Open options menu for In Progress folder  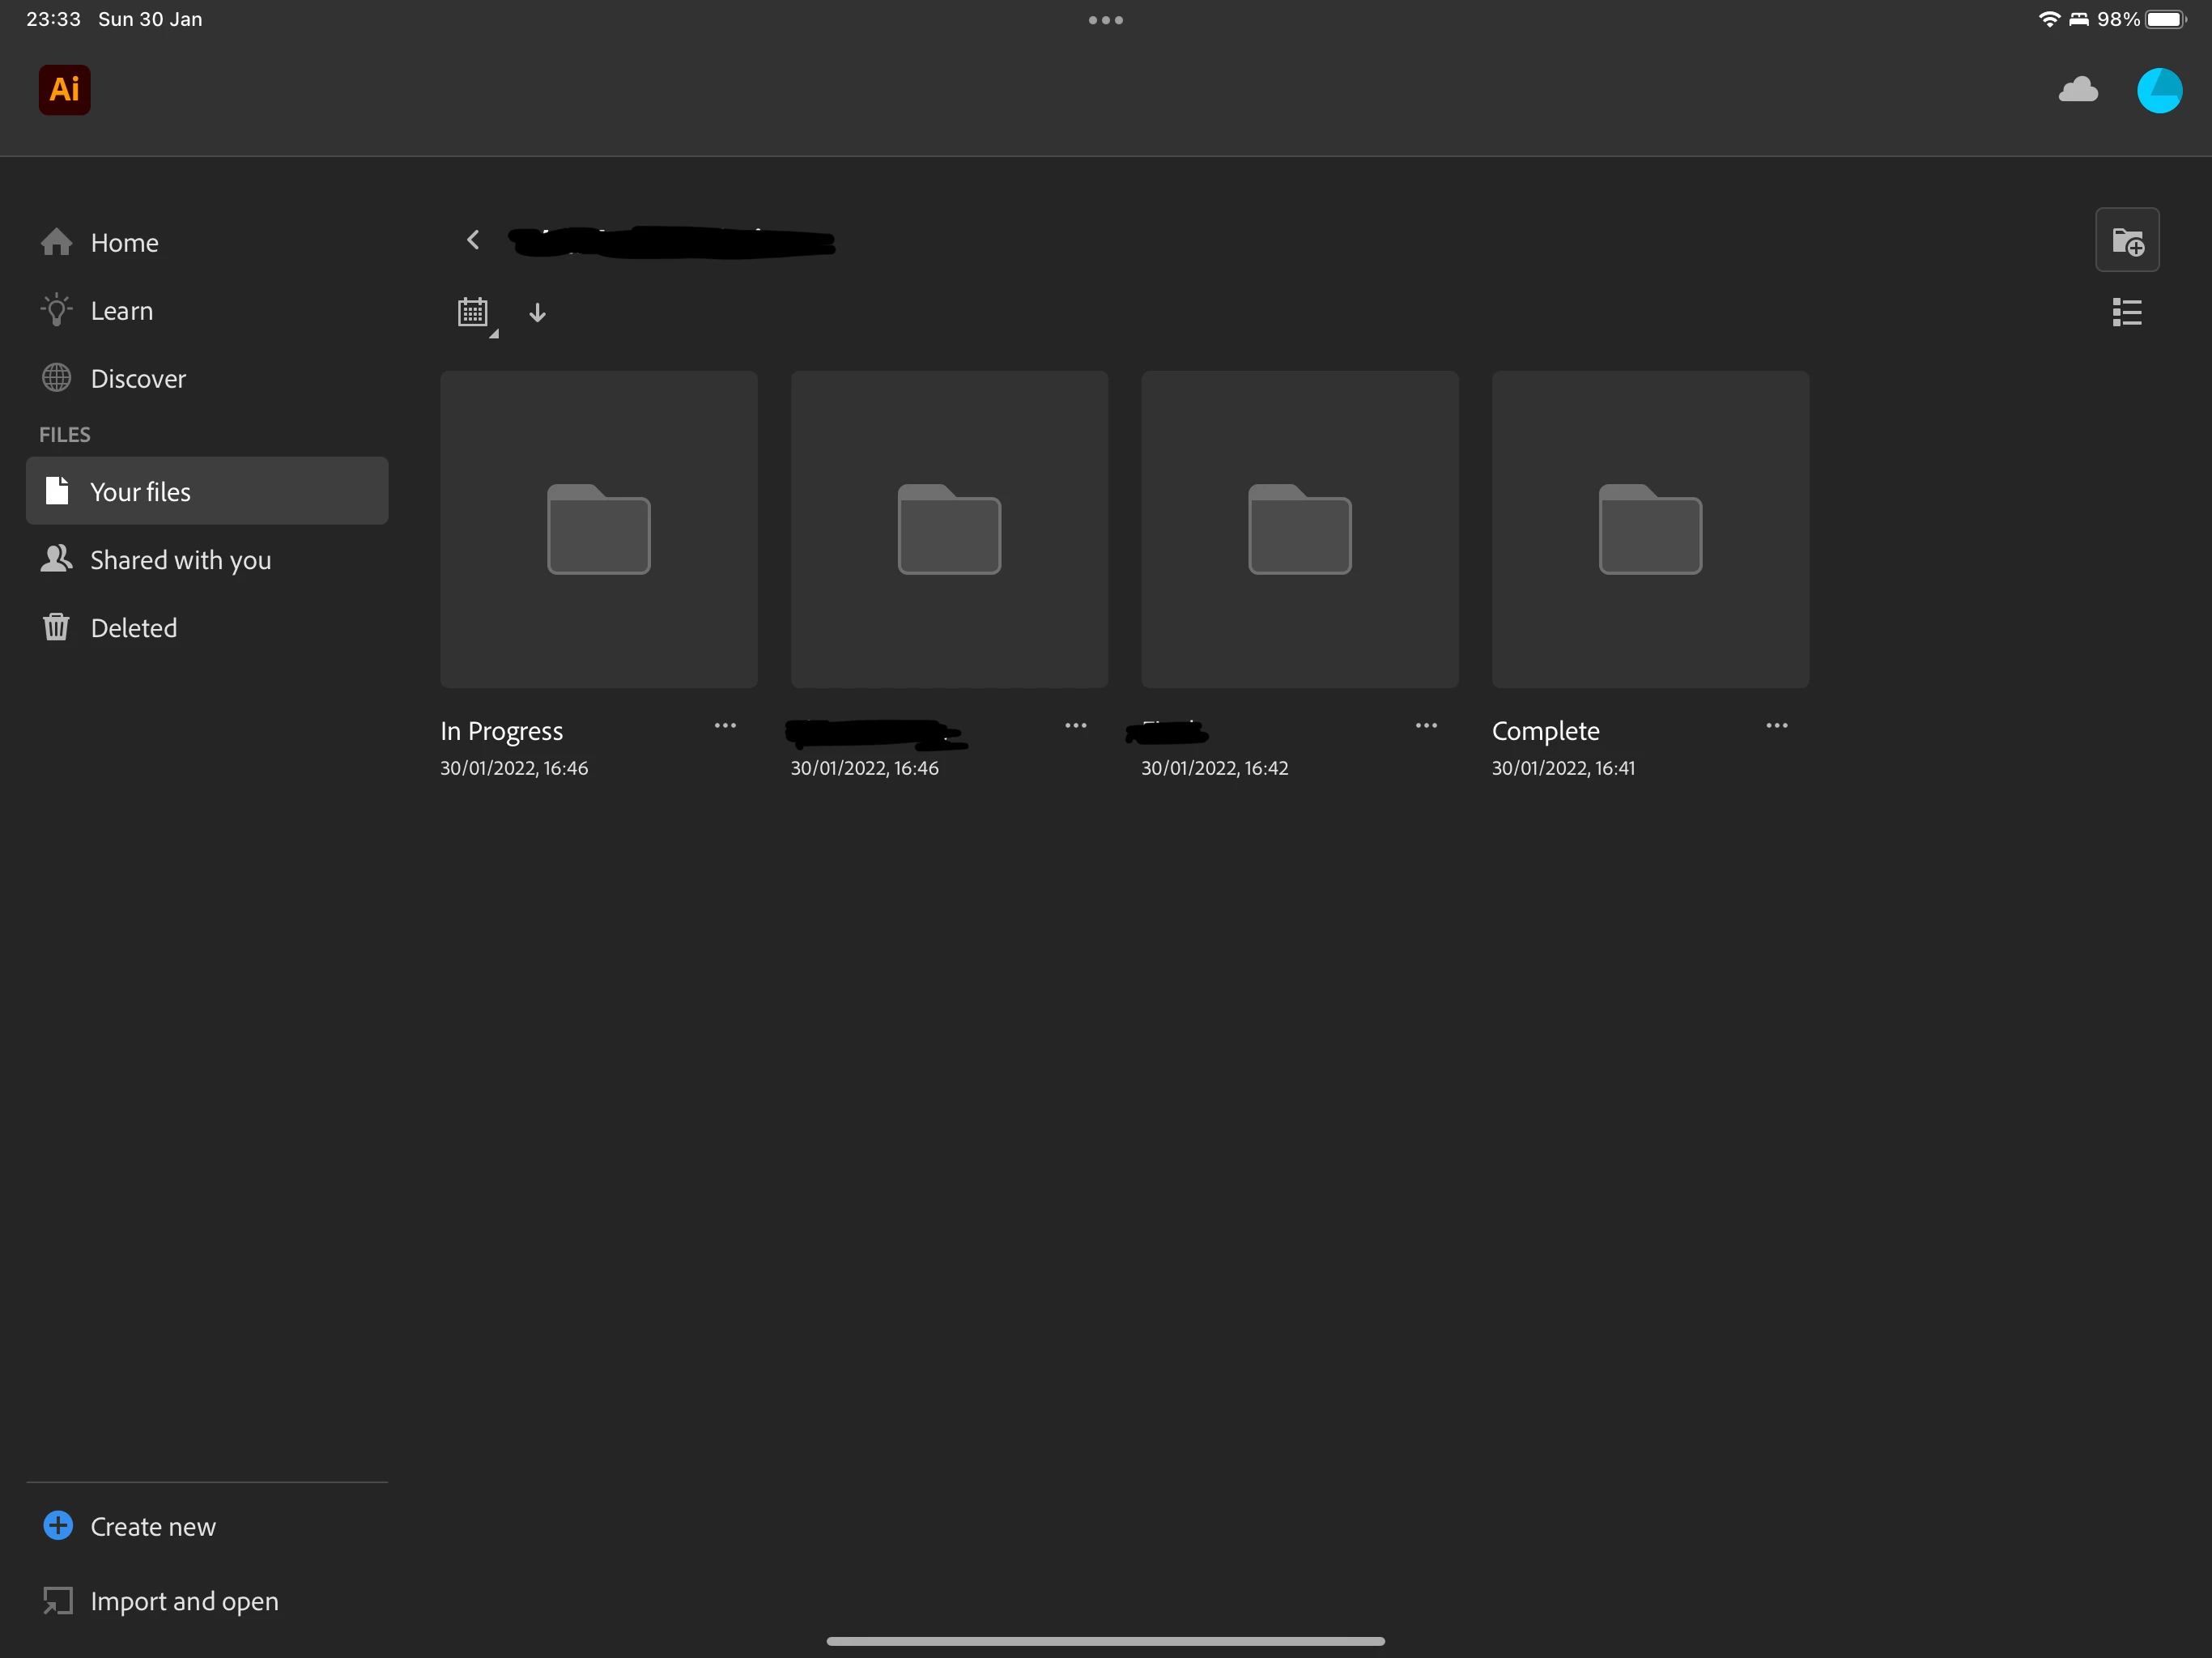click(x=725, y=726)
